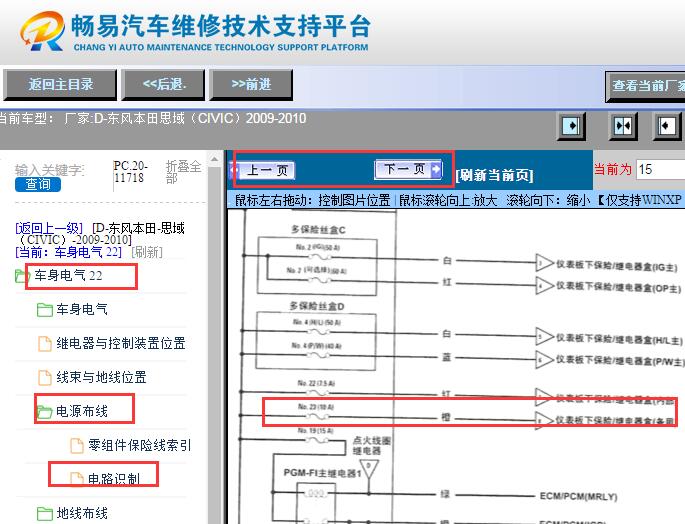The width and height of the screenshot is (685, 524).
Task: Click page icon beside 零组件保险线索引
Action: (x=77, y=446)
